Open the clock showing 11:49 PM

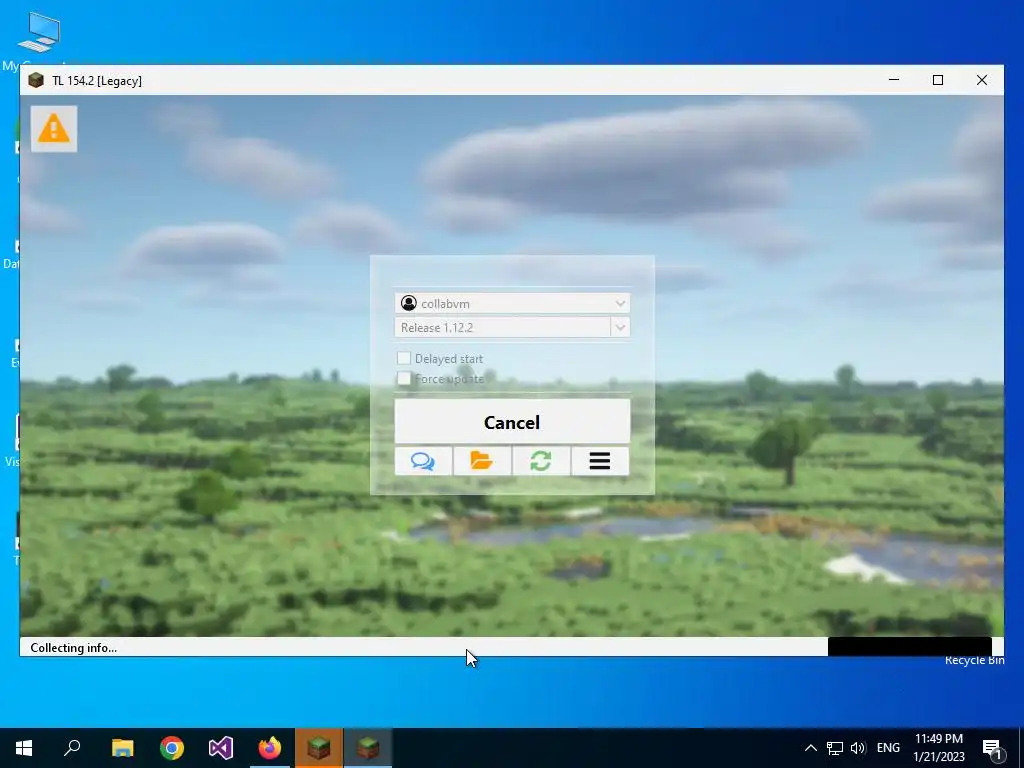pyautogui.click(x=939, y=748)
